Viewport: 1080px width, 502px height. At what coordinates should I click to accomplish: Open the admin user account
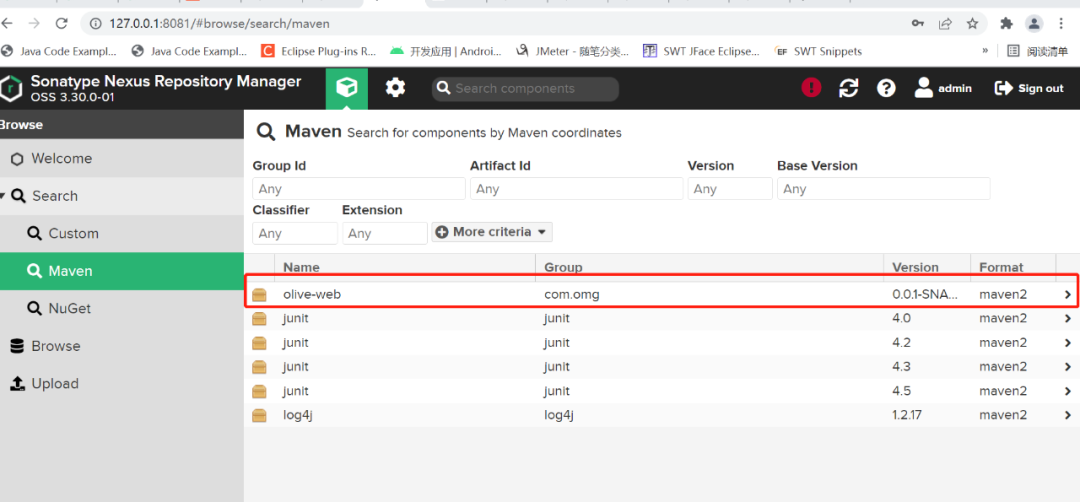[x=943, y=88]
